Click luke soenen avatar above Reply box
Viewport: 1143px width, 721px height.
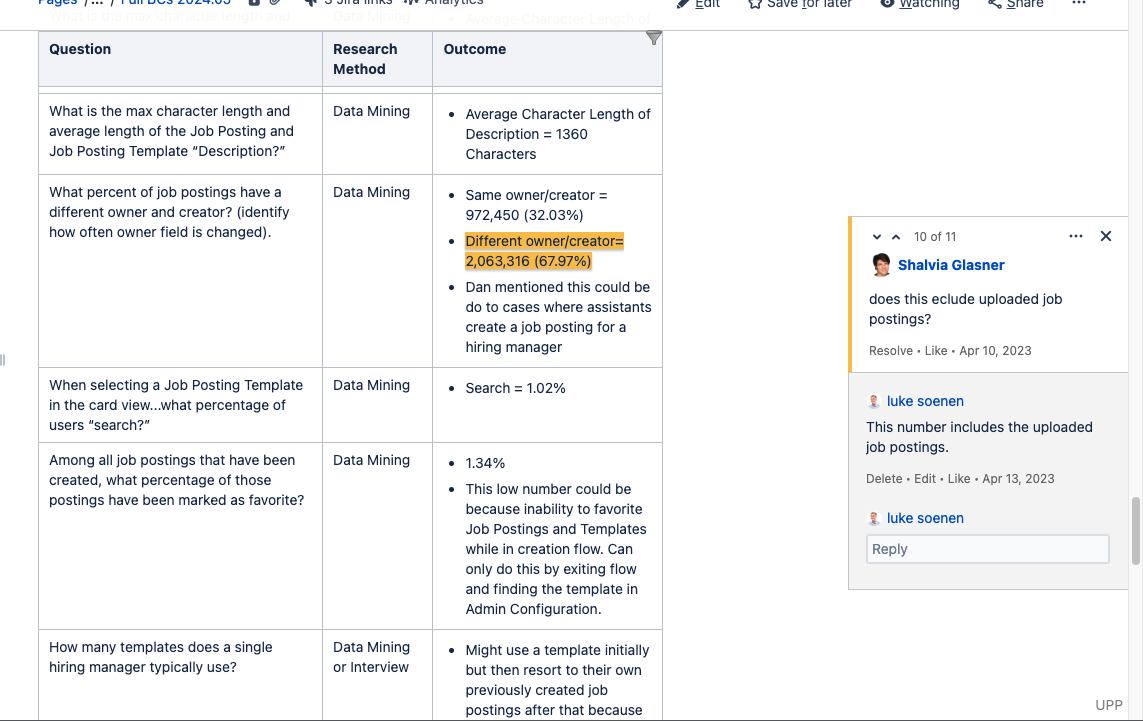[873, 518]
